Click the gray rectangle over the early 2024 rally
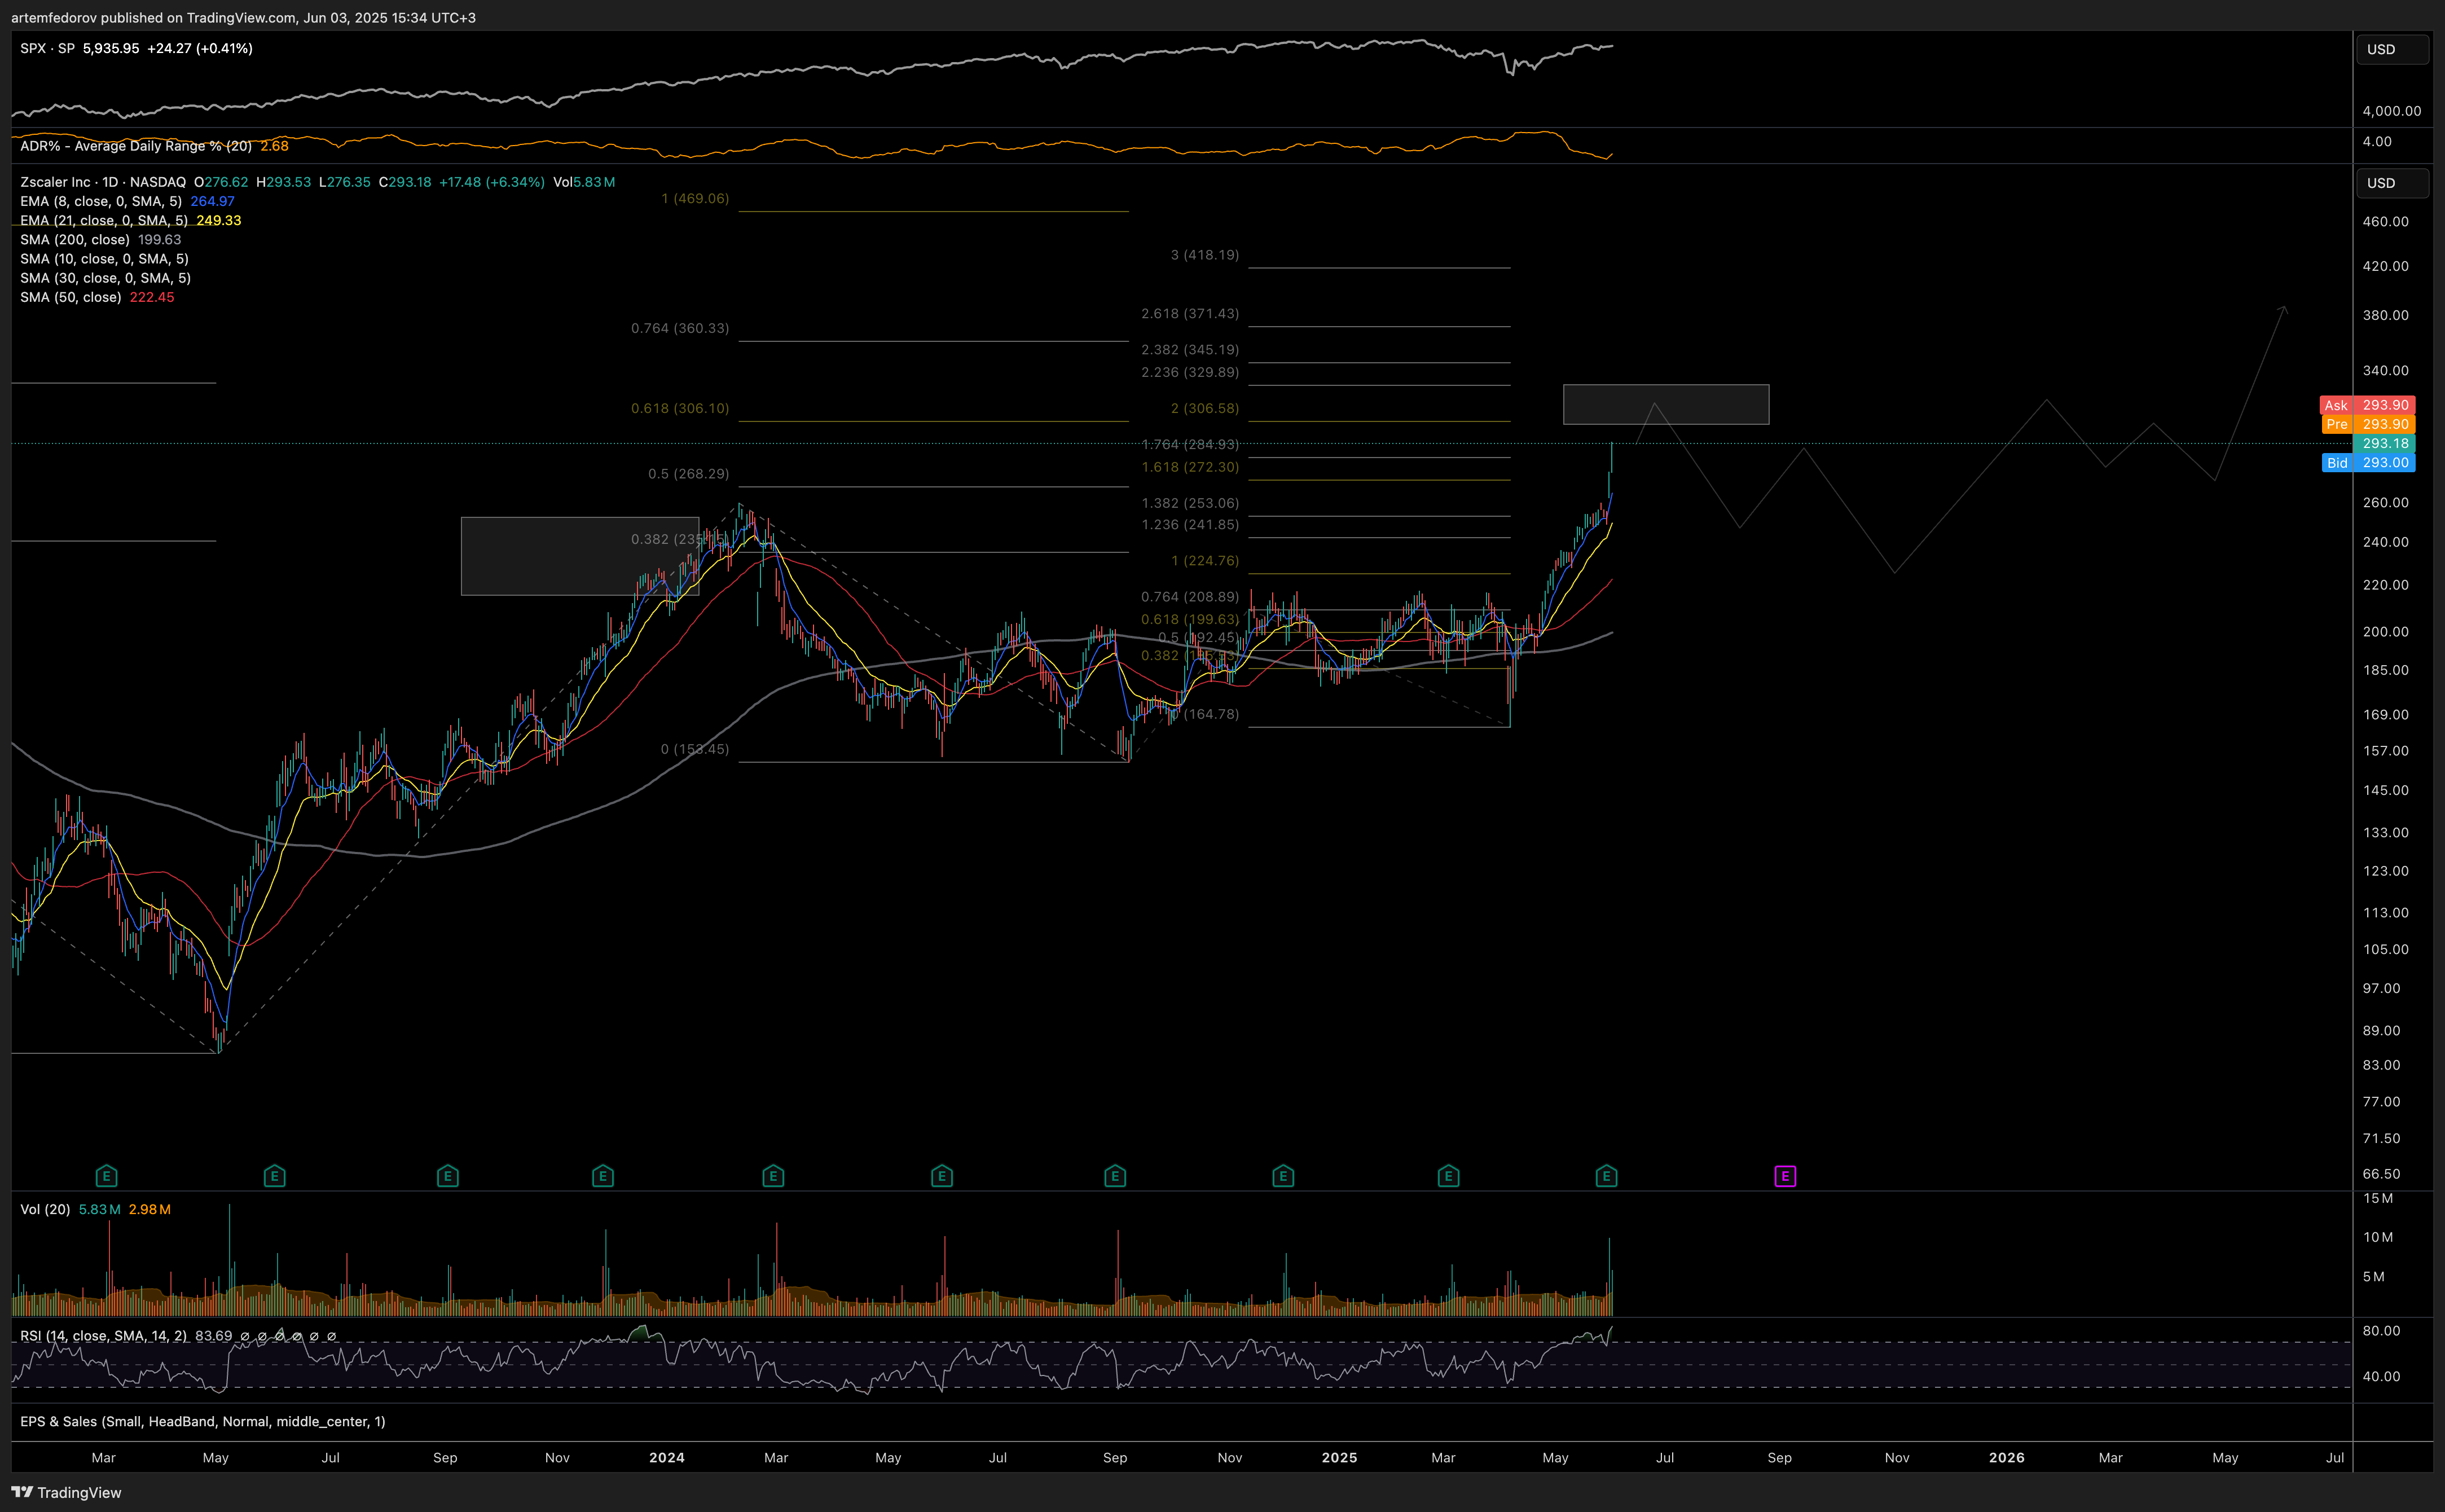The width and height of the screenshot is (2445, 1512). point(580,556)
